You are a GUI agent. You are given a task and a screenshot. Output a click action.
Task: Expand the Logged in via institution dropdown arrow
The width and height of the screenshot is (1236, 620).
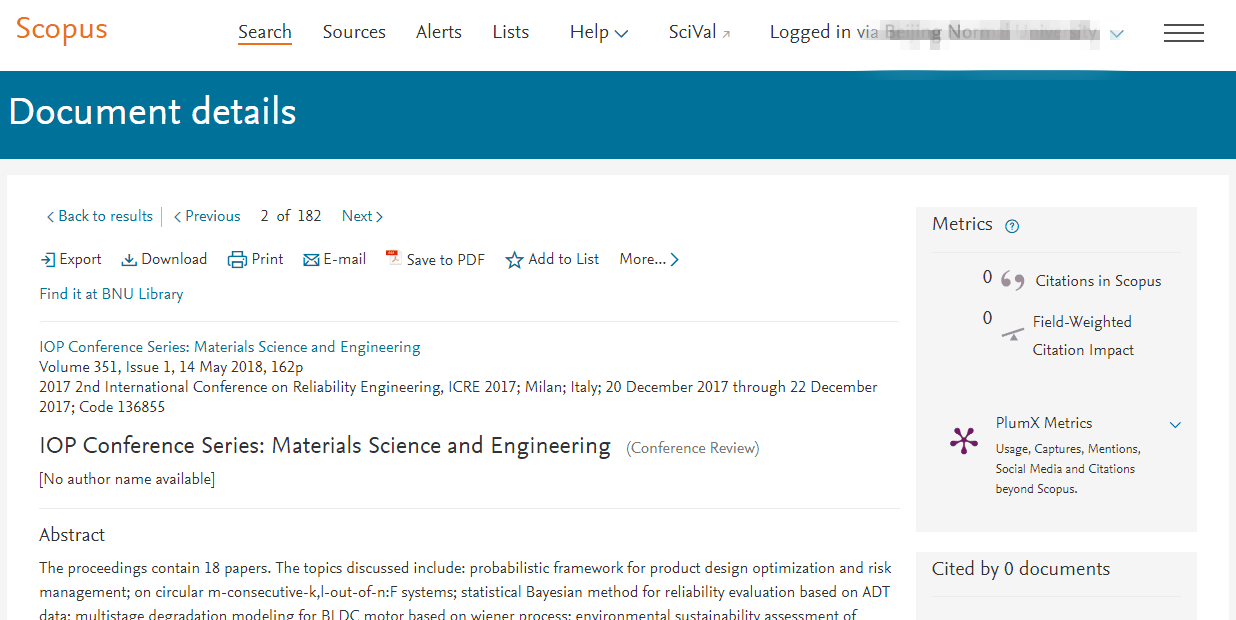1117,34
